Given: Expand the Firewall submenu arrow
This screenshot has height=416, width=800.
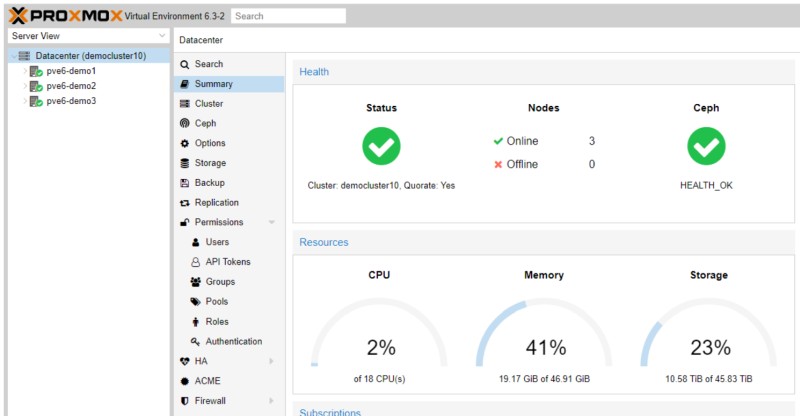Looking at the screenshot, I should [271, 401].
